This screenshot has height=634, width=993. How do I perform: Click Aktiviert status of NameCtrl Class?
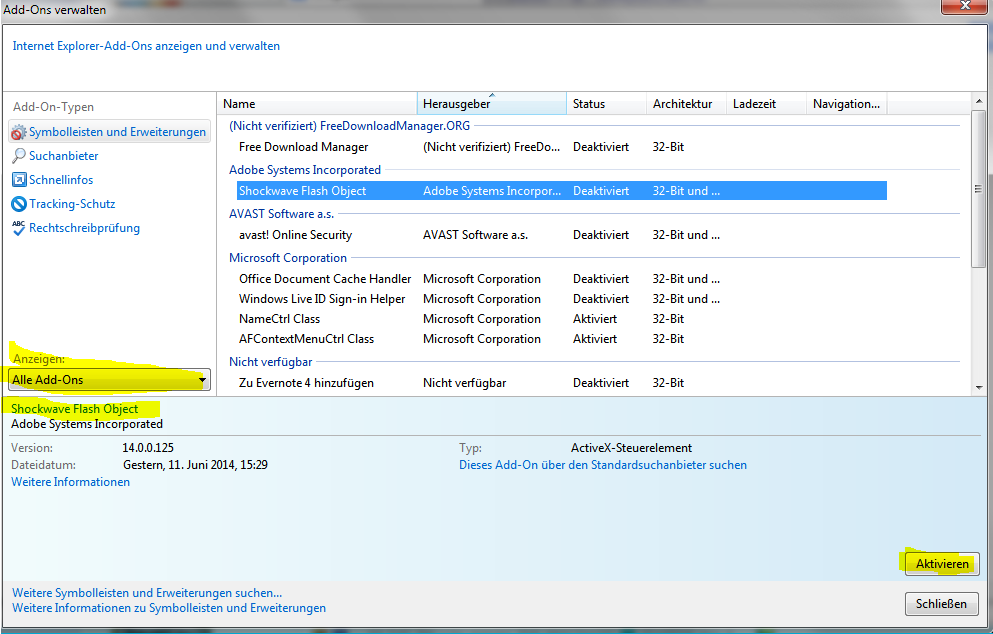[x=595, y=319]
